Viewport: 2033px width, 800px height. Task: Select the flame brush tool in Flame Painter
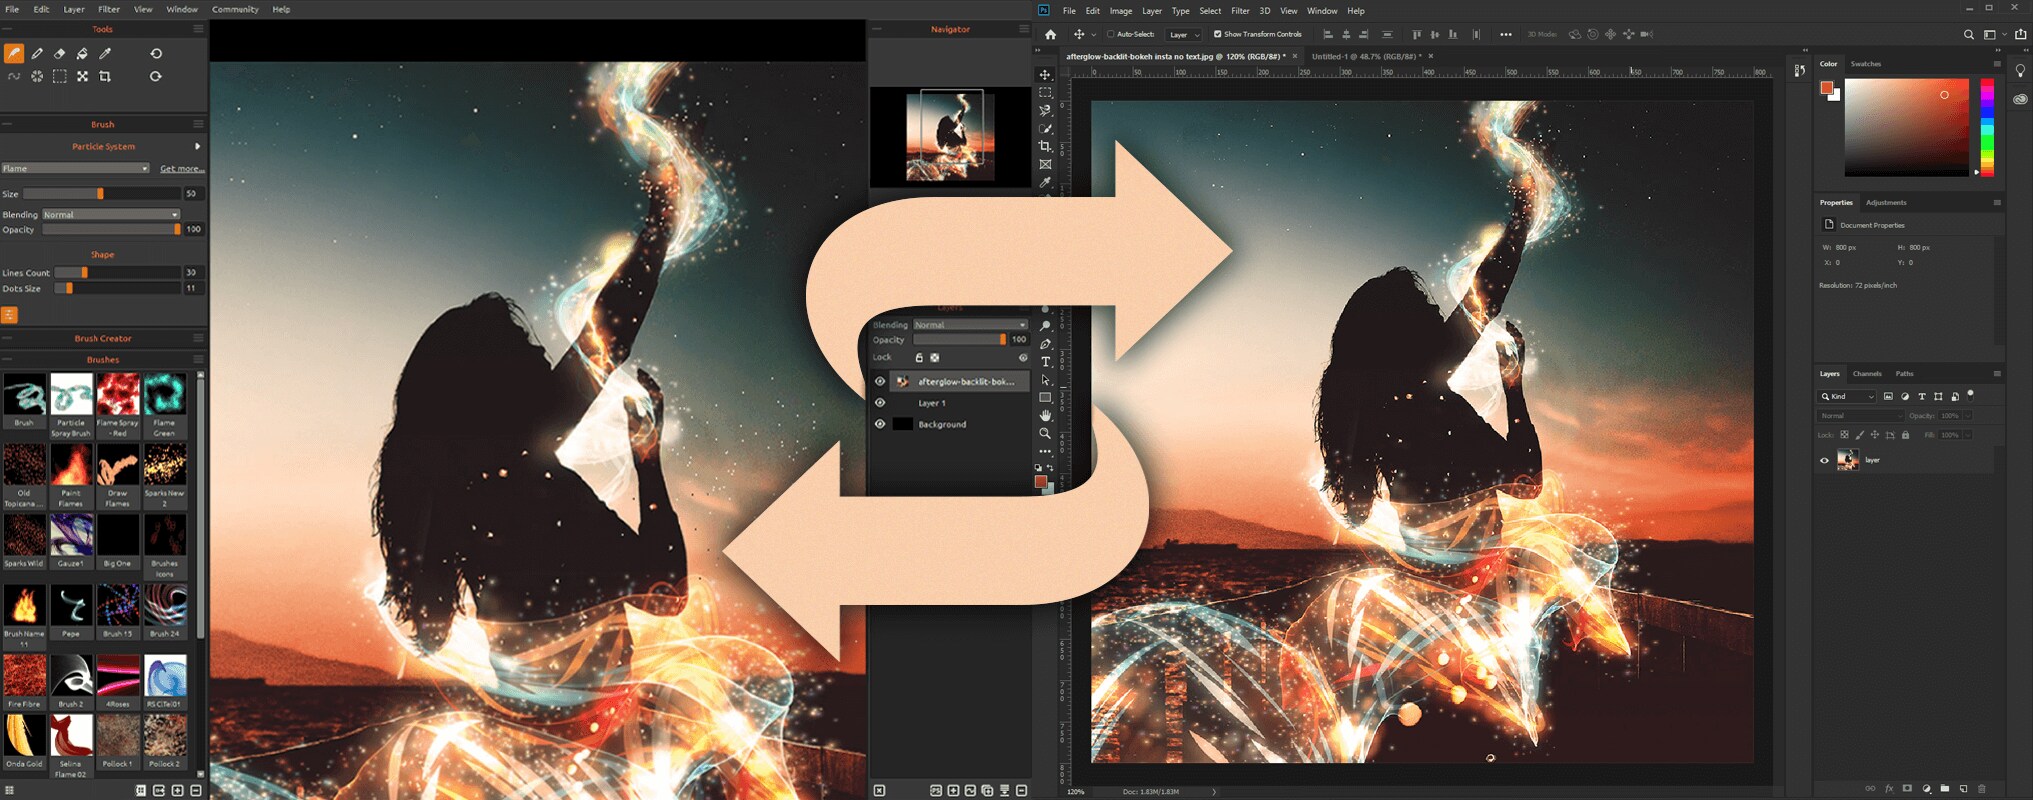tap(14, 53)
